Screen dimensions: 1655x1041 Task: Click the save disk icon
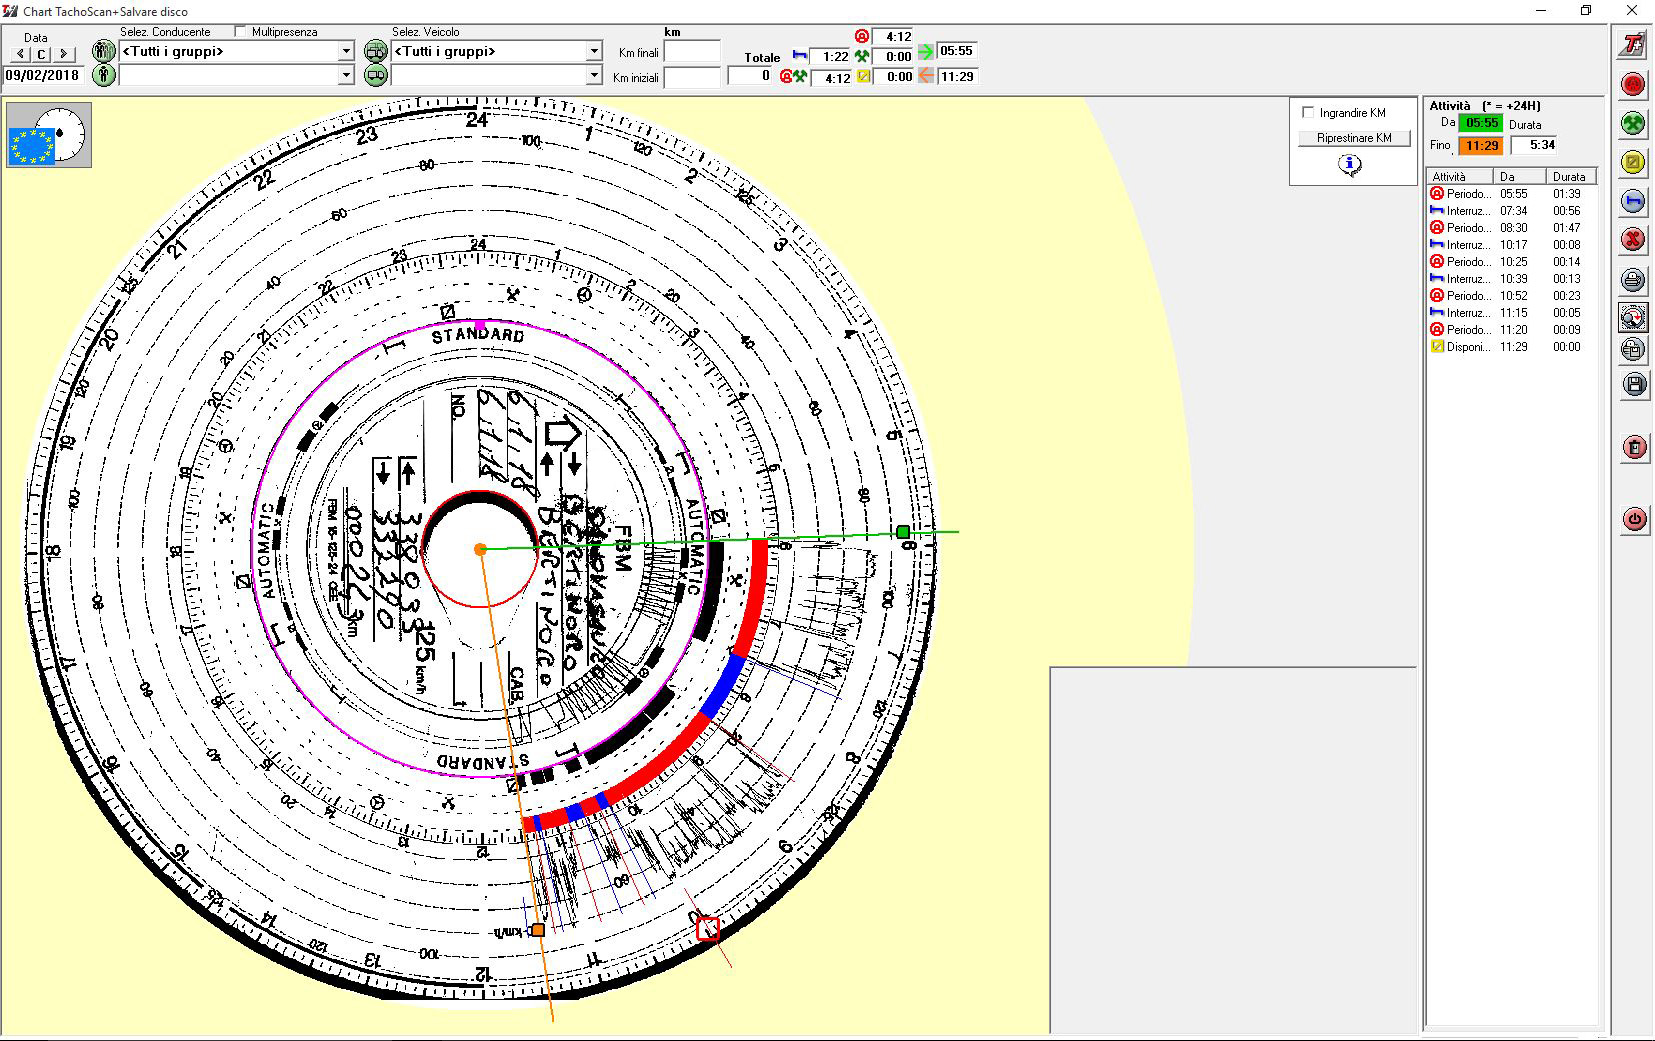point(1633,384)
